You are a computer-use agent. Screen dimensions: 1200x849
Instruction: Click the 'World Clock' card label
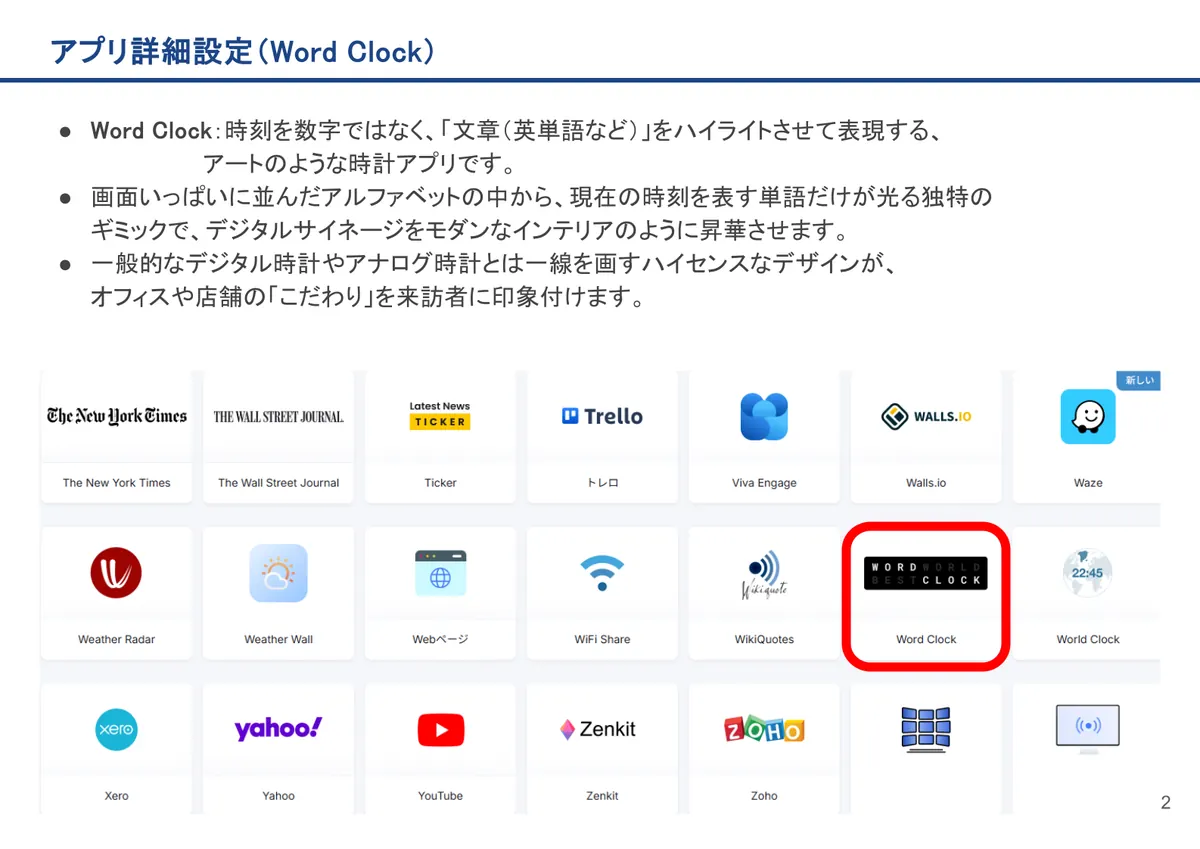pos(1088,640)
